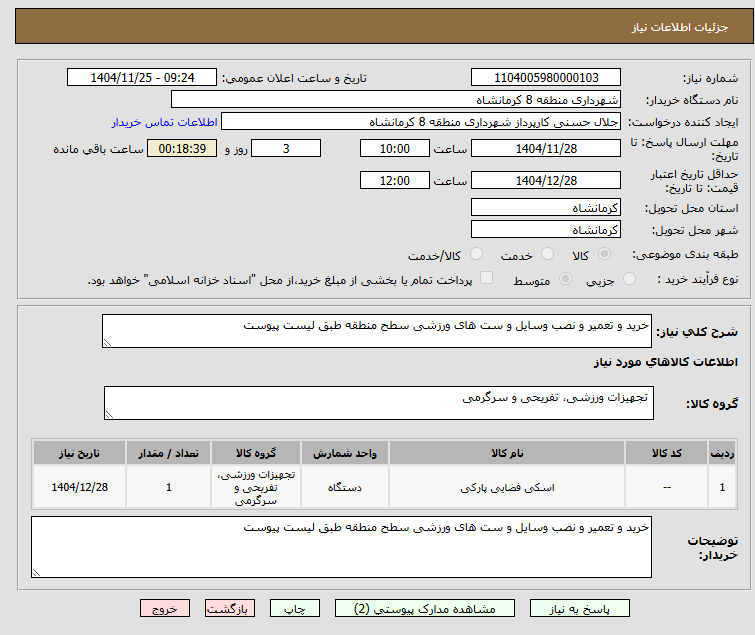Click the تعداد / مقدار column header
This screenshot has width=755, height=635.
coord(169,453)
